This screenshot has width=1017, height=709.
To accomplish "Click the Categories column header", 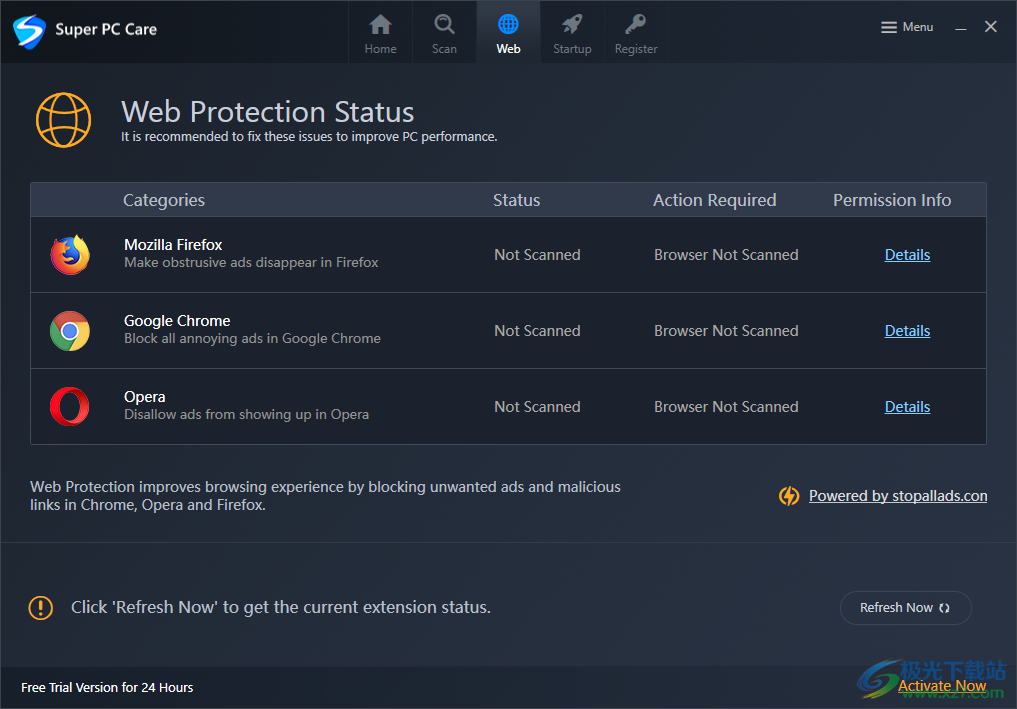I will point(164,200).
